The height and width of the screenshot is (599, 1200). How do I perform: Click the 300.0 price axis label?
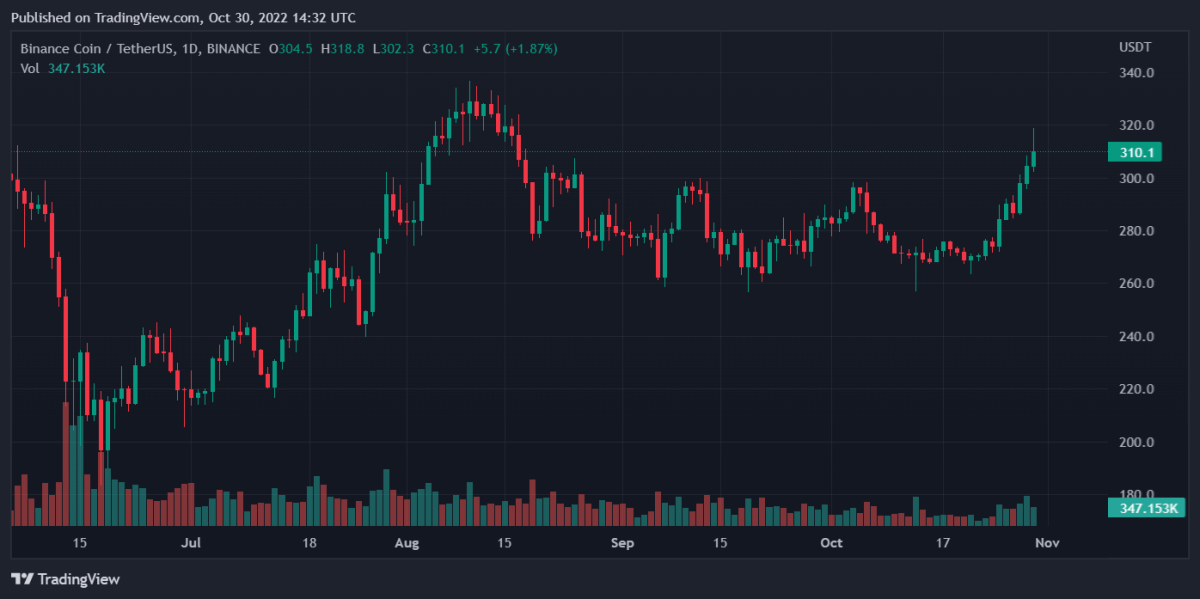(x=1139, y=179)
